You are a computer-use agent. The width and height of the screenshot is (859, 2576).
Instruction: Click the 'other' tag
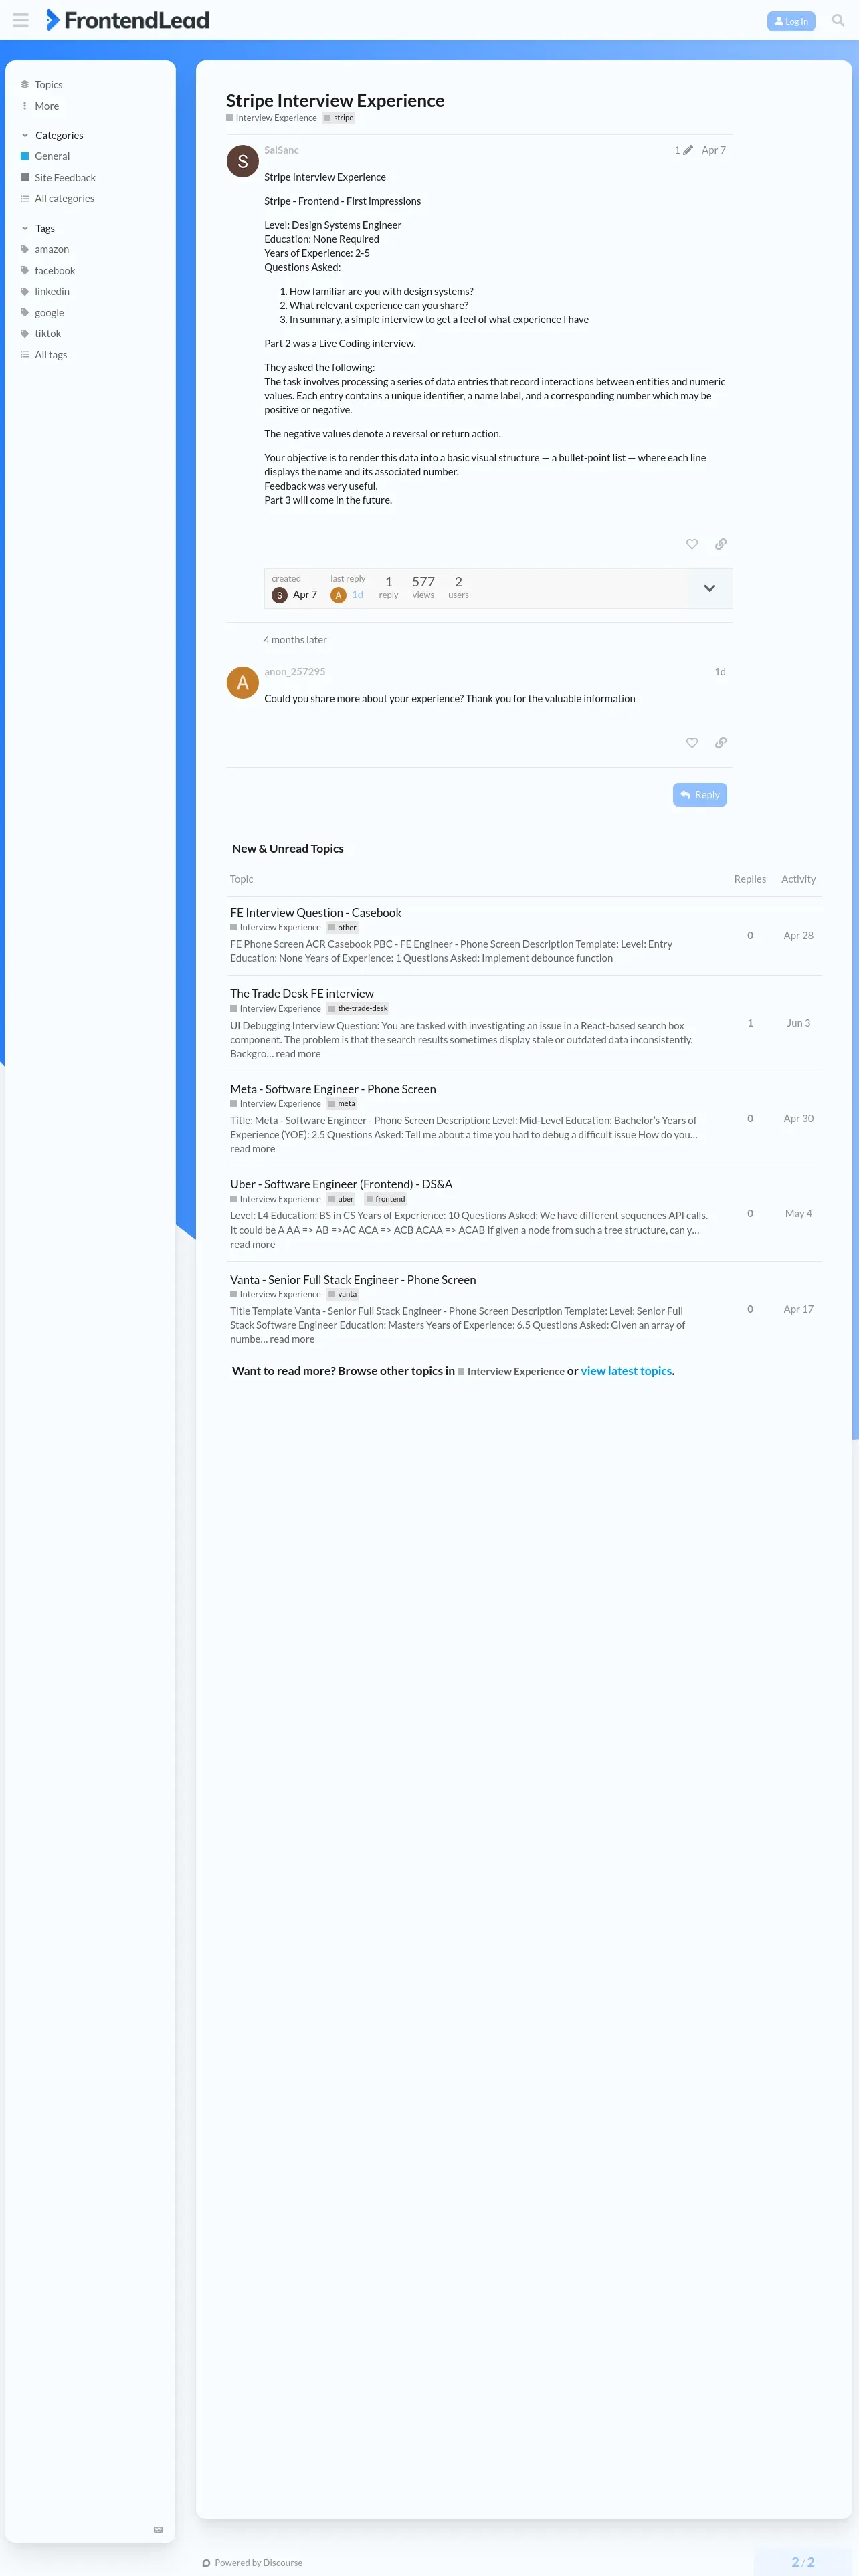(342, 928)
